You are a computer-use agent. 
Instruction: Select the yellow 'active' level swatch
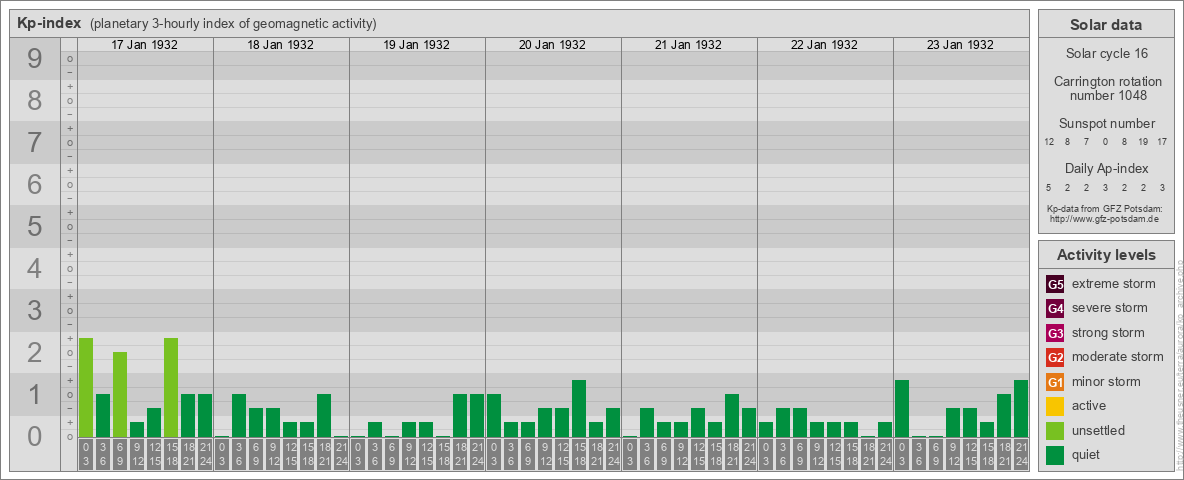coord(1055,406)
